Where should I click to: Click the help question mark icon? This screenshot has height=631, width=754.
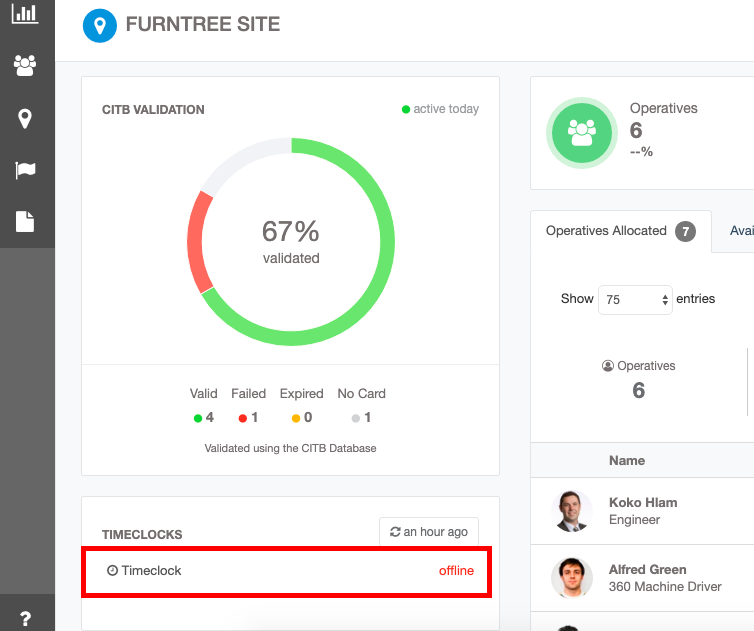pos(25,618)
